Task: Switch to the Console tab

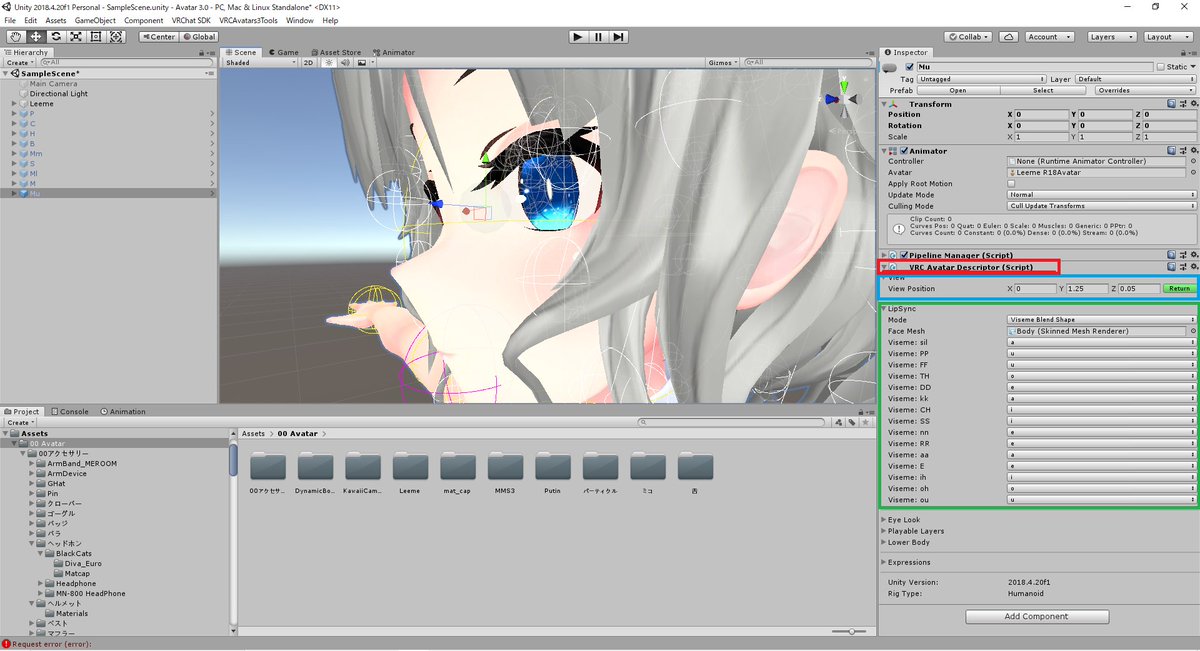Action: pyautogui.click(x=70, y=411)
